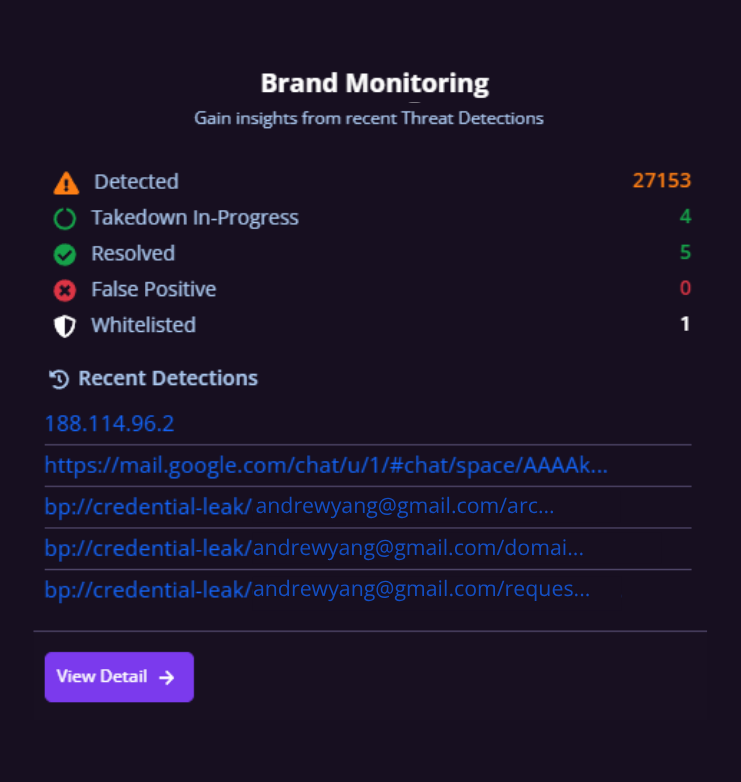The height and width of the screenshot is (782, 741).
Task: Click the False Positive count 0
Action: tap(685, 289)
